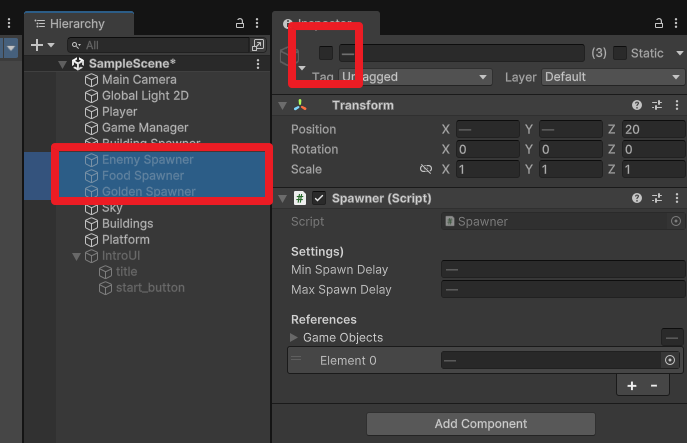Click Min Spawn Delay field
This screenshot has width=687, height=443.
pyautogui.click(x=563, y=269)
